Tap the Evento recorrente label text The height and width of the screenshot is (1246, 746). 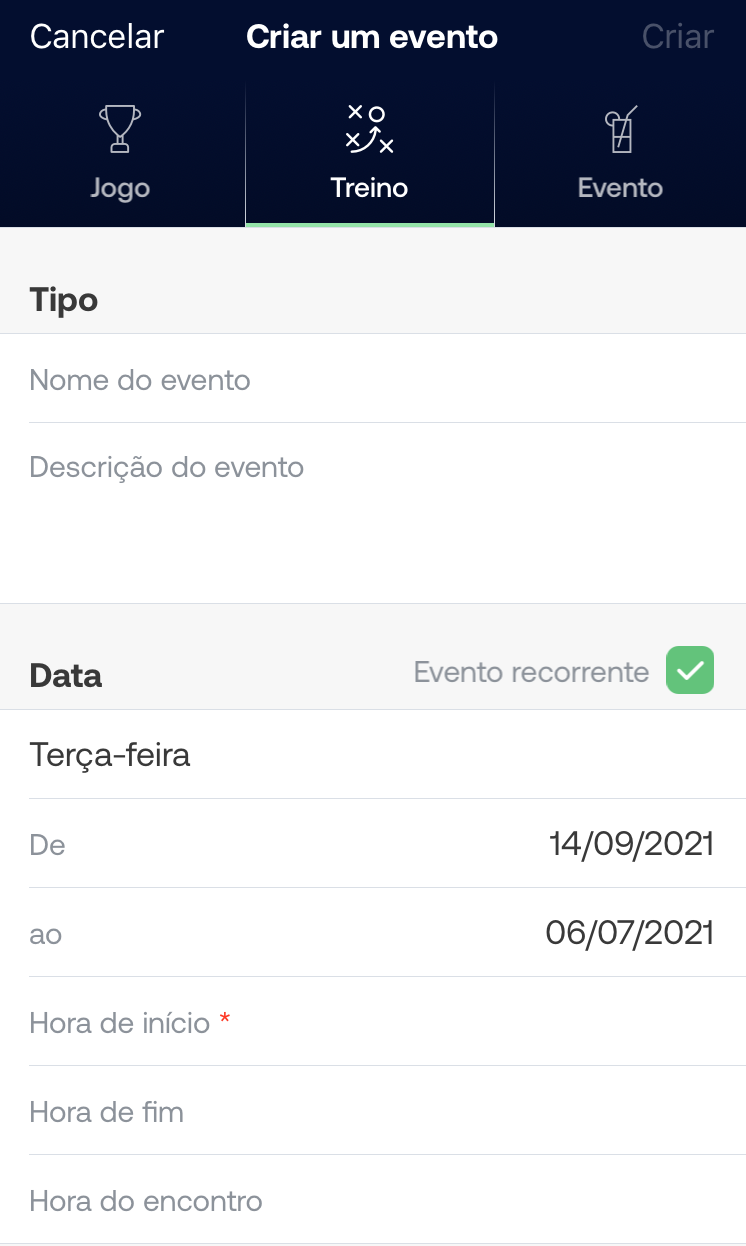(x=531, y=672)
